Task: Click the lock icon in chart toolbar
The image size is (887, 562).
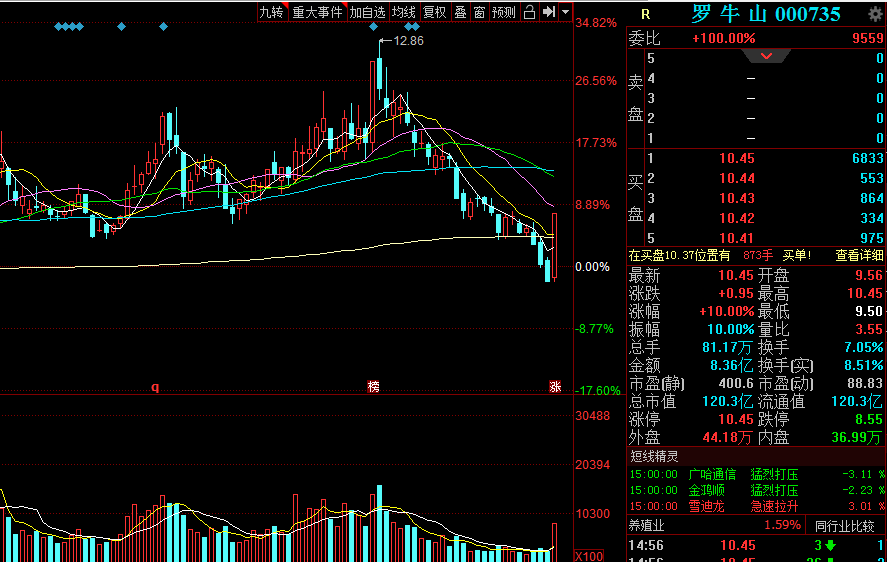Action: 530,12
